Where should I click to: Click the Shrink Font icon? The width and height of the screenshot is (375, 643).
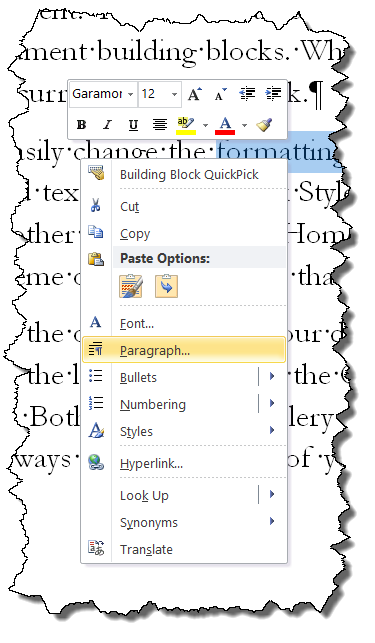[221, 94]
